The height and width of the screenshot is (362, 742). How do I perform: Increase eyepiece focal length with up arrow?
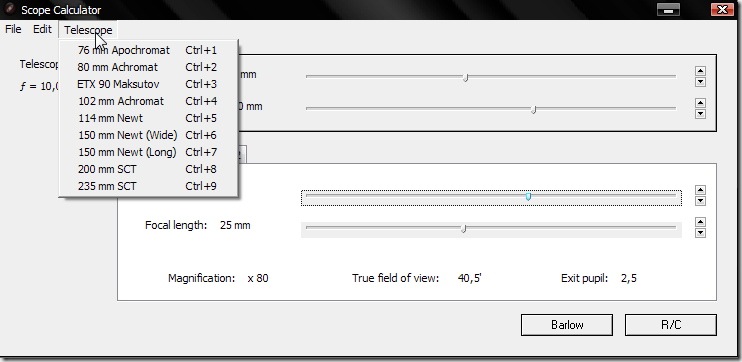[x=700, y=222]
